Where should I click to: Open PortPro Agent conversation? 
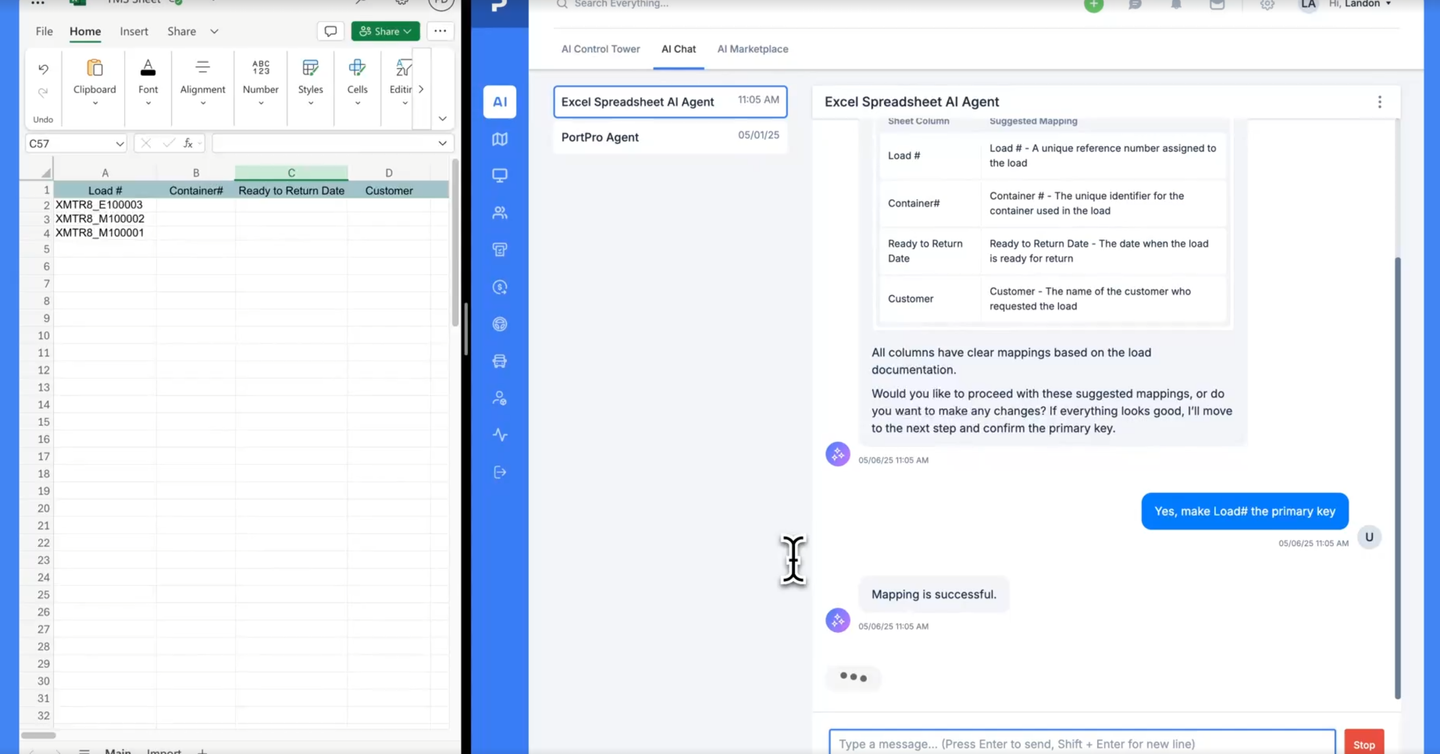(x=670, y=137)
